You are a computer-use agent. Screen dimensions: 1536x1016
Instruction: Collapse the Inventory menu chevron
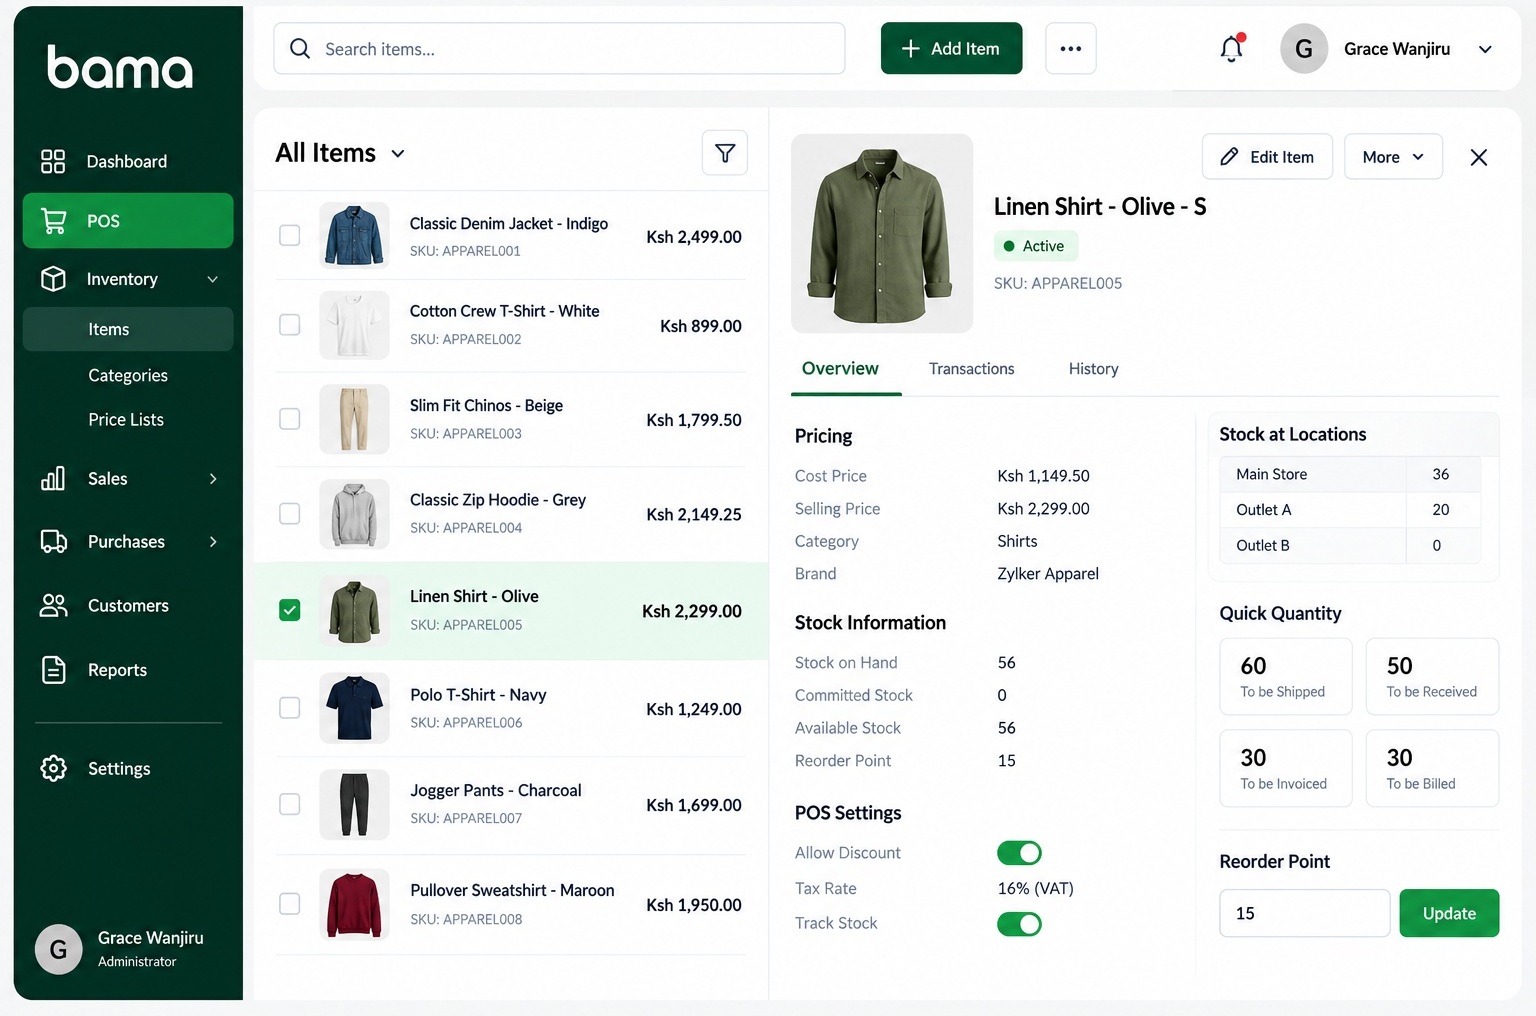pyautogui.click(x=212, y=279)
